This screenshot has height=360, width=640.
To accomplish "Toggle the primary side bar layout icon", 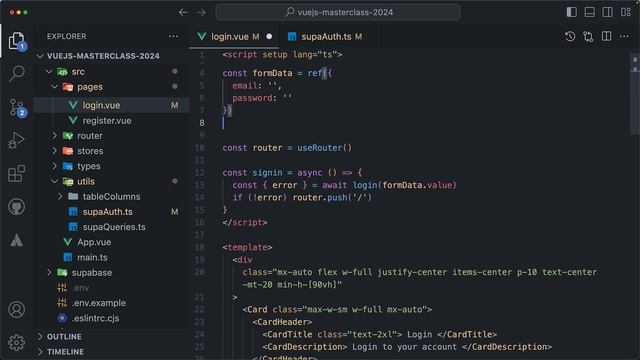I will pyautogui.click(x=571, y=12).
